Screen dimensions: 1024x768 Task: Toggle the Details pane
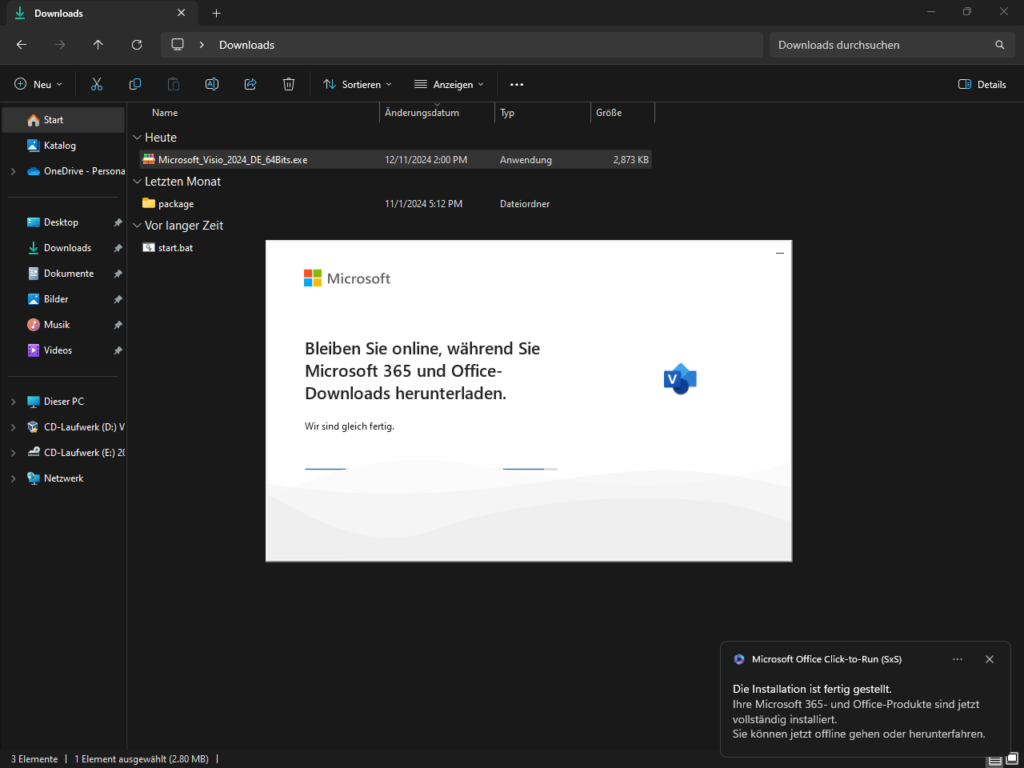(982, 85)
